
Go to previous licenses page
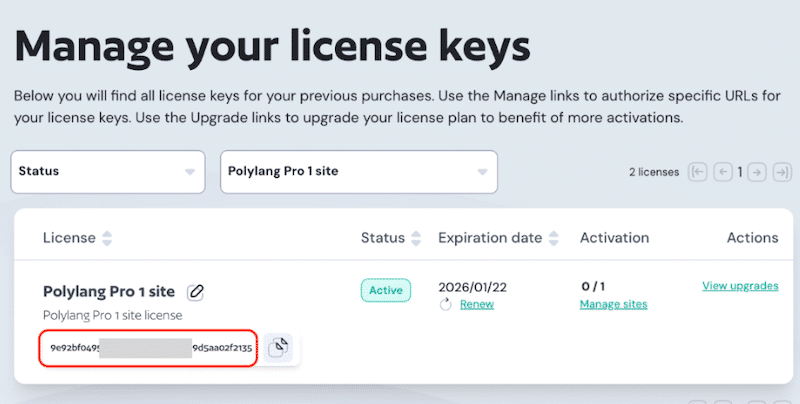(722, 172)
